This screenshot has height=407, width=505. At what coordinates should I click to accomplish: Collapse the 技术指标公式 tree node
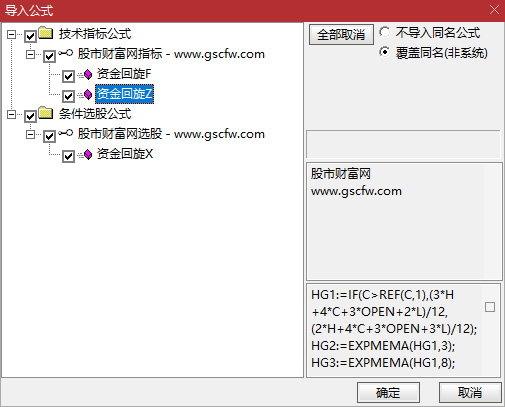click(x=11, y=34)
